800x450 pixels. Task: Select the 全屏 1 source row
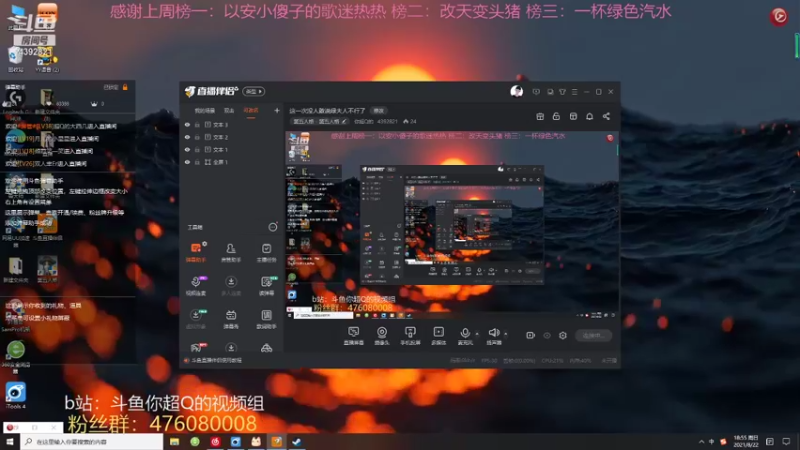coord(231,162)
